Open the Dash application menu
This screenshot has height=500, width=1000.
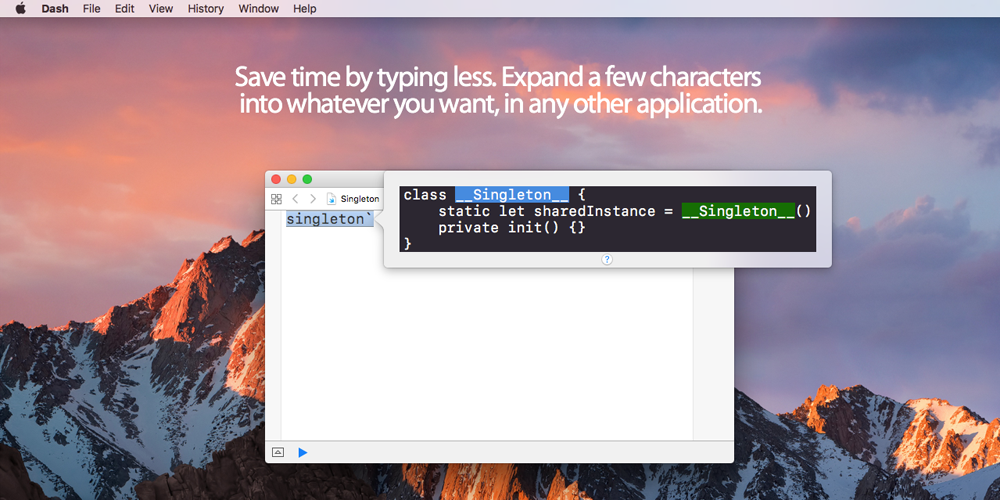(55, 9)
